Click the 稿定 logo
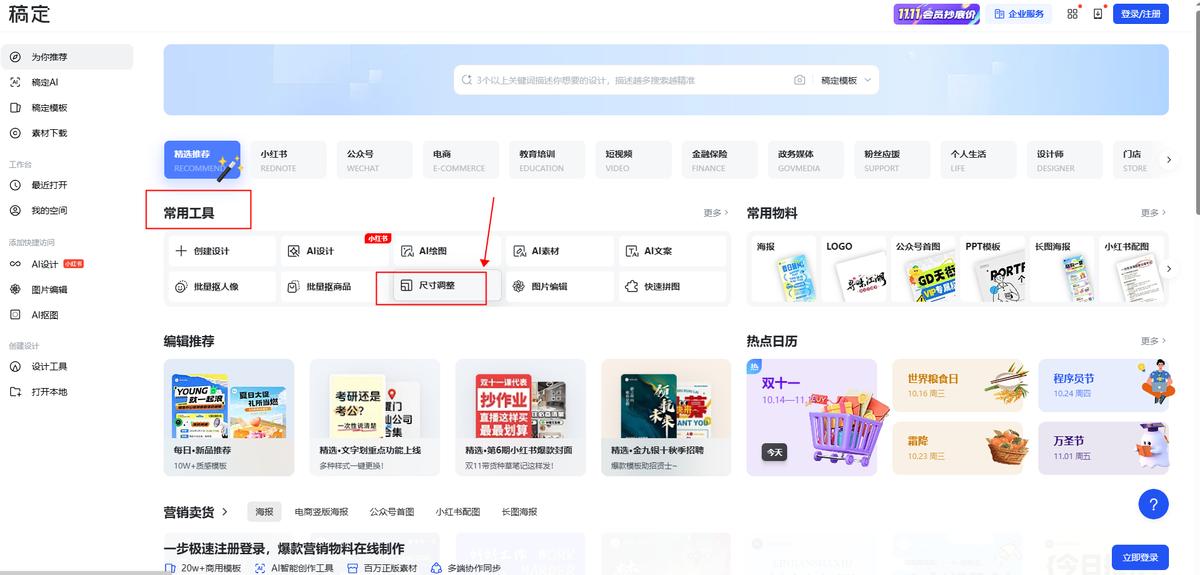The height and width of the screenshot is (575, 1200). (x=29, y=14)
